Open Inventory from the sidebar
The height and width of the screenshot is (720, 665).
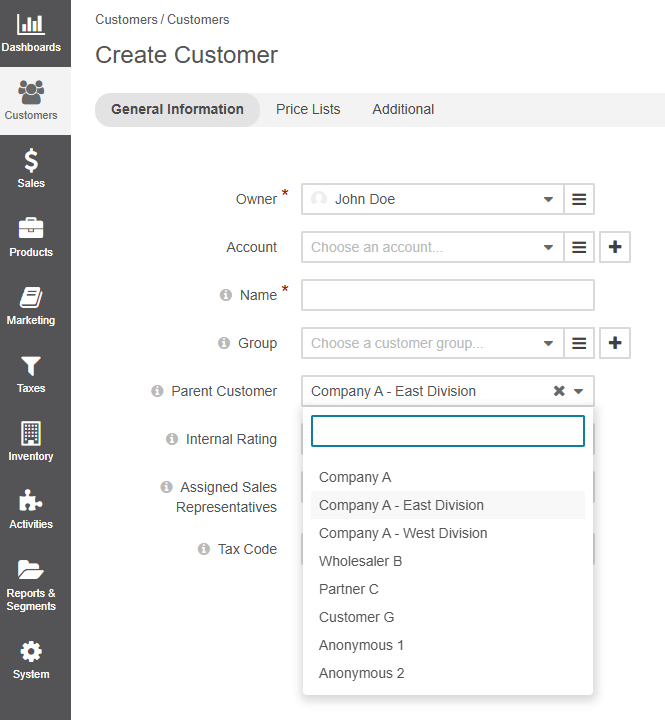coord(31,434)
